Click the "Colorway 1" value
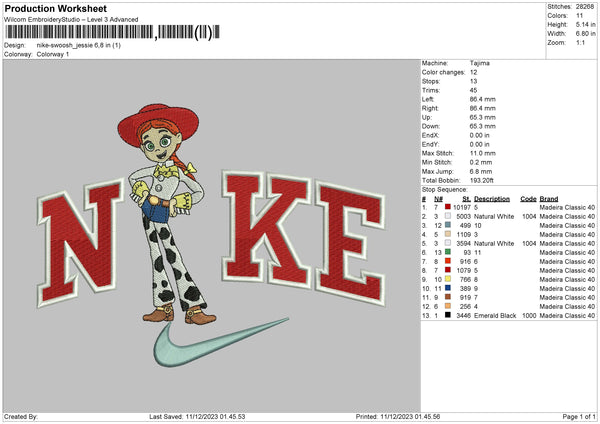This screenshot has height=424, width=600. [x=53, y=54]
